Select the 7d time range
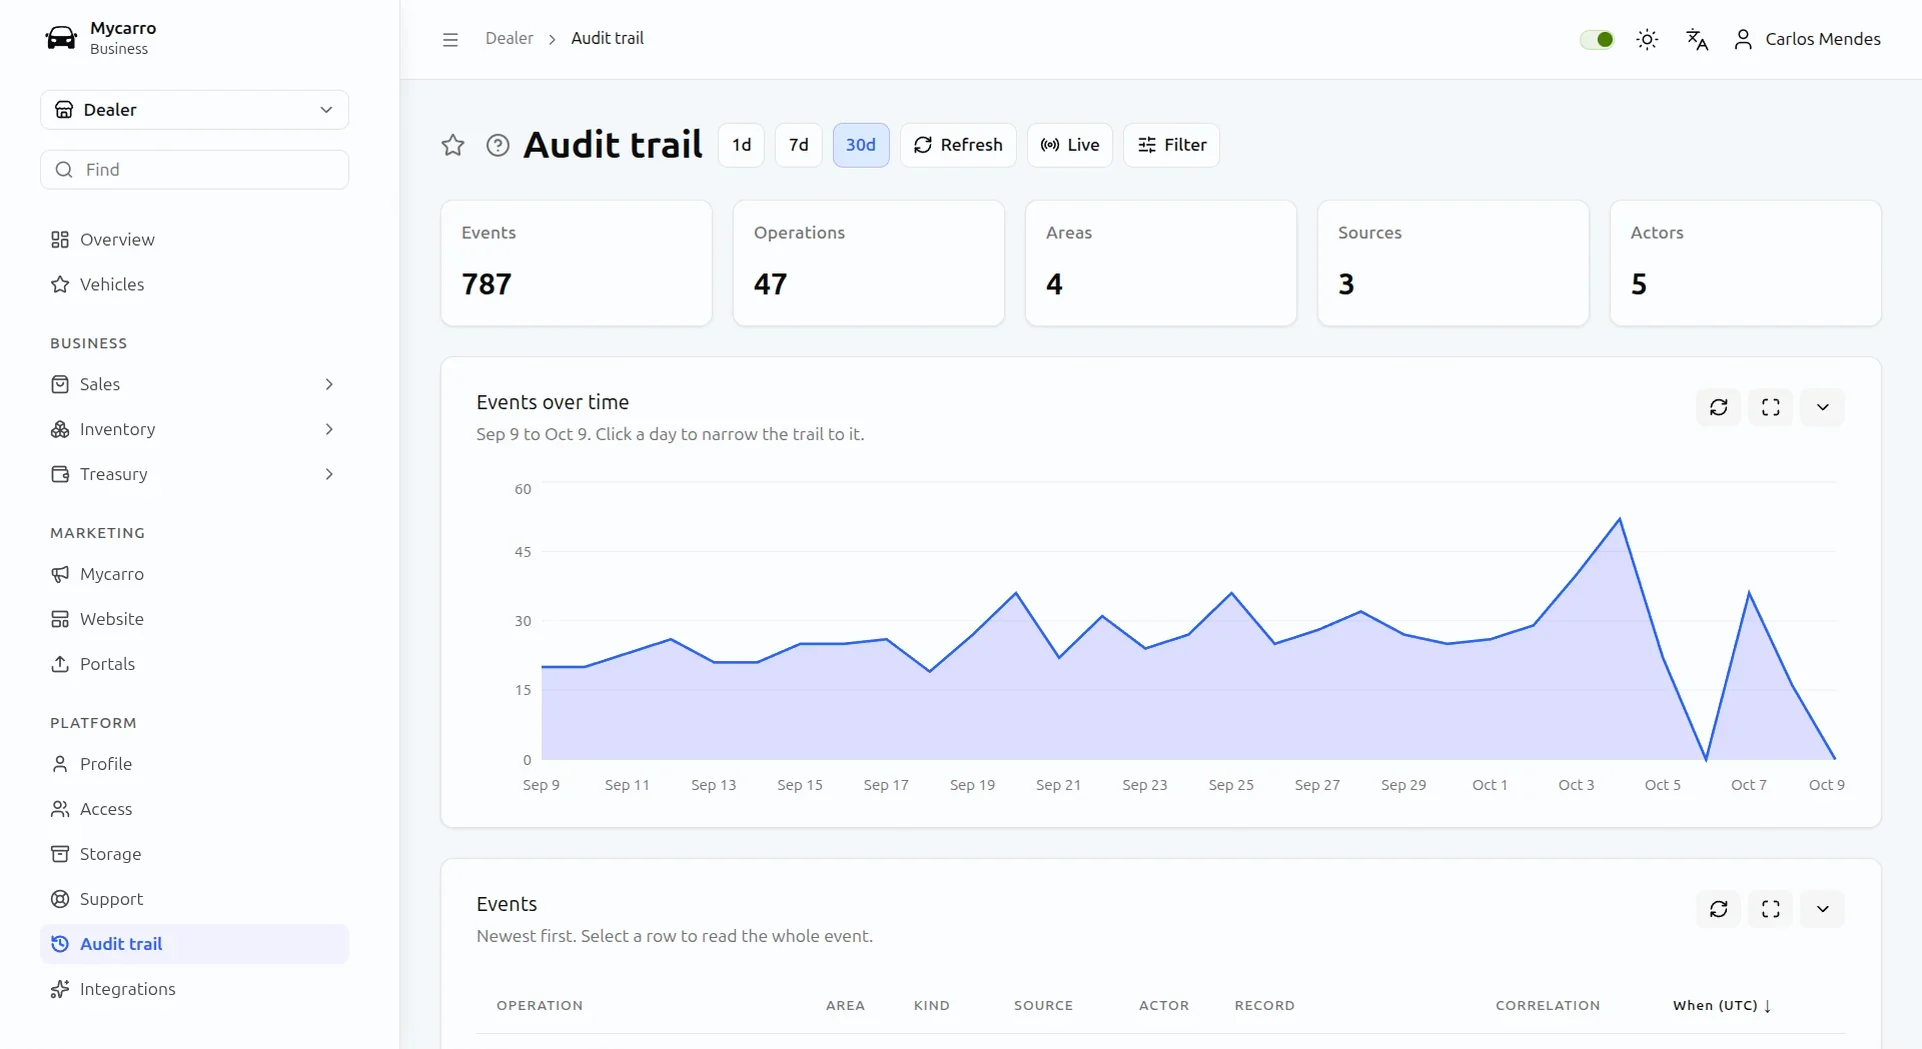This screenshot has height=1049, width=1922. tap(798, 145)
